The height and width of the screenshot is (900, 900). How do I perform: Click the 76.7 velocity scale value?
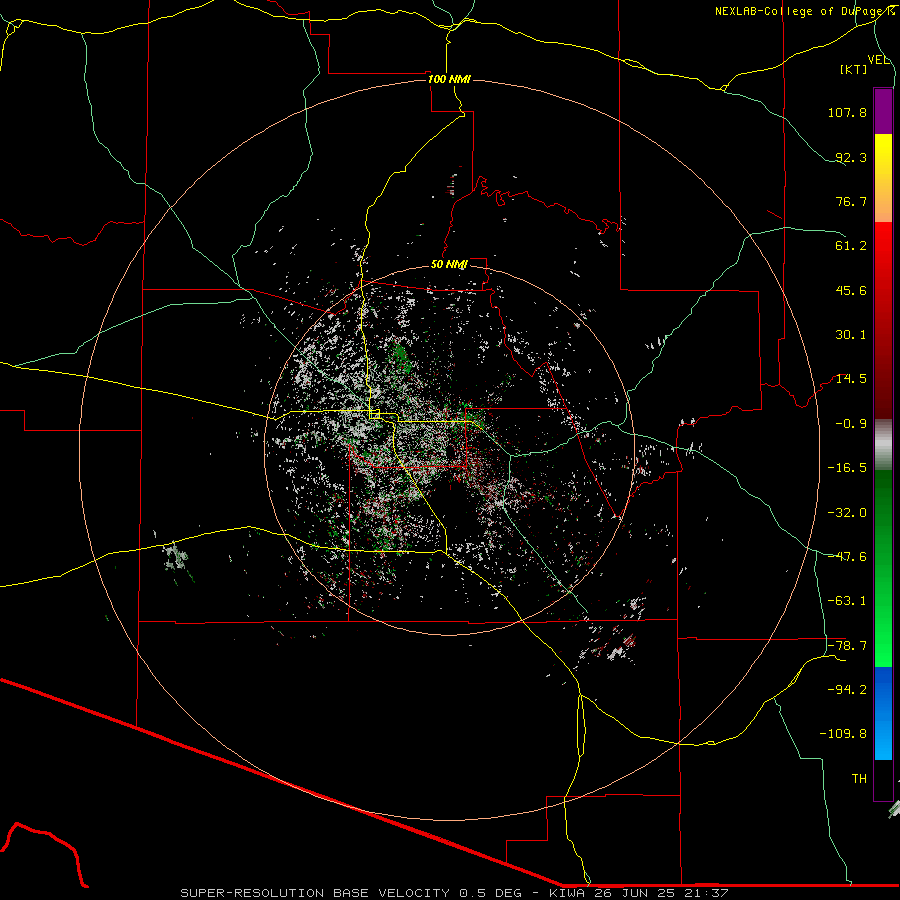click(x=851, y=201)
